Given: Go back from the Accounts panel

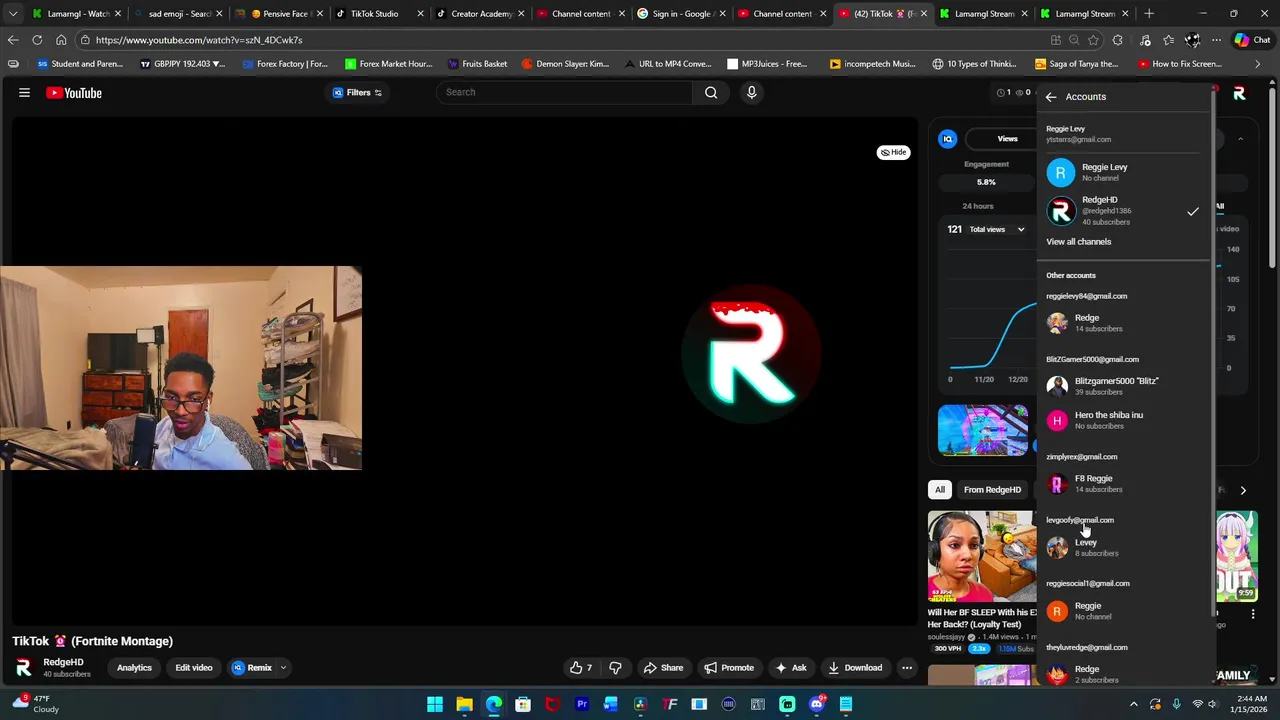Looking at the screenshot, I should point(1051,97).
